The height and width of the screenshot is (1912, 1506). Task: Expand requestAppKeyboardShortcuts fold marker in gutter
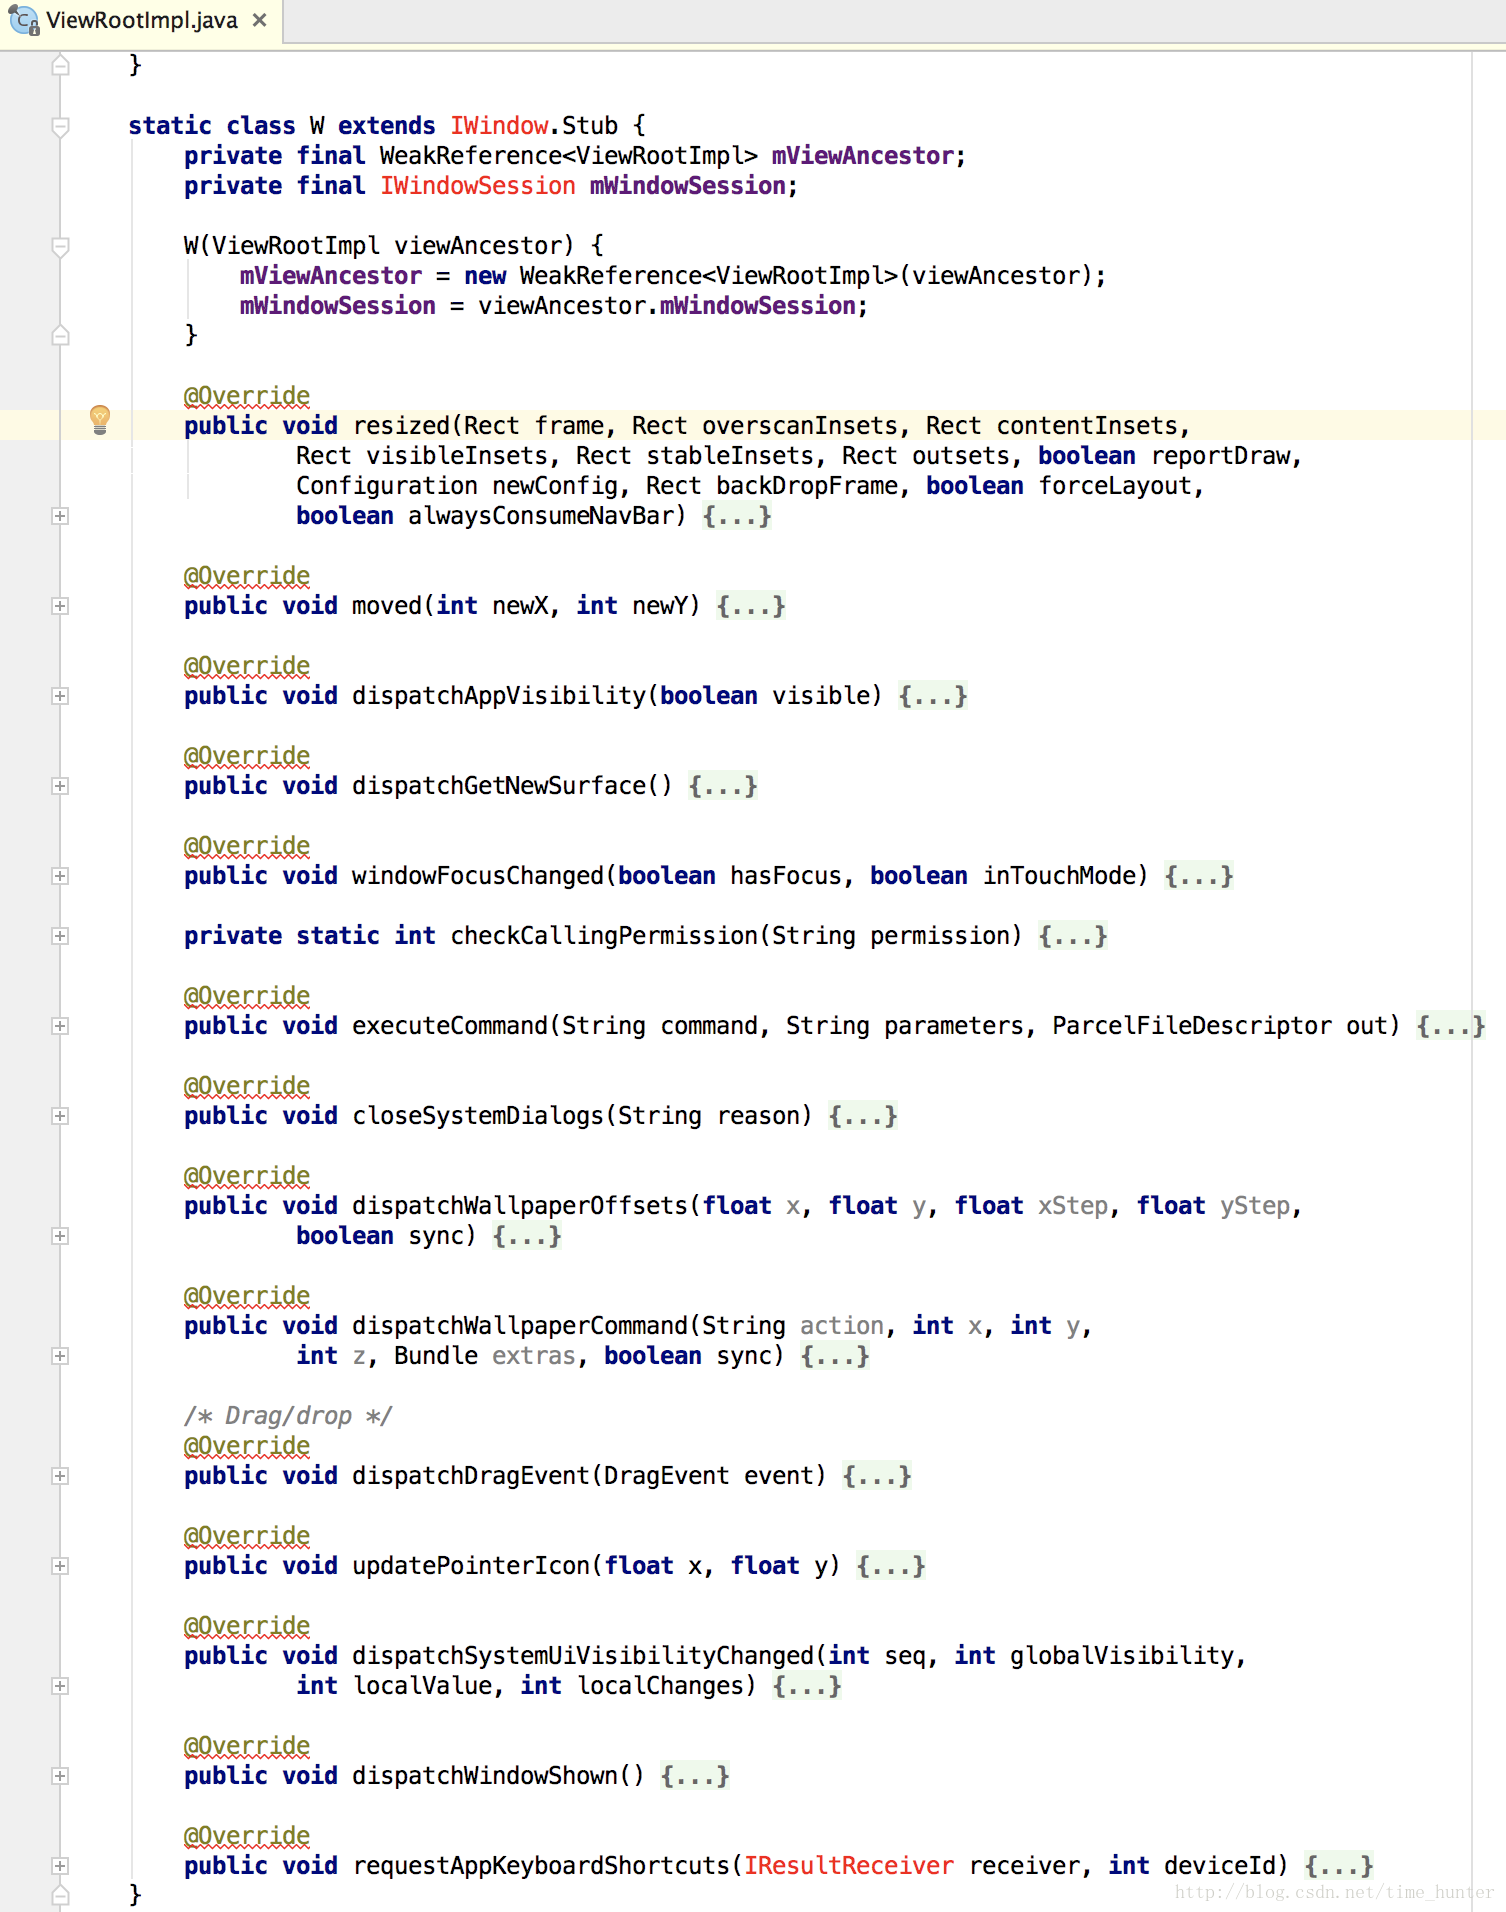pyautogui.click(x=60, y=1866)
